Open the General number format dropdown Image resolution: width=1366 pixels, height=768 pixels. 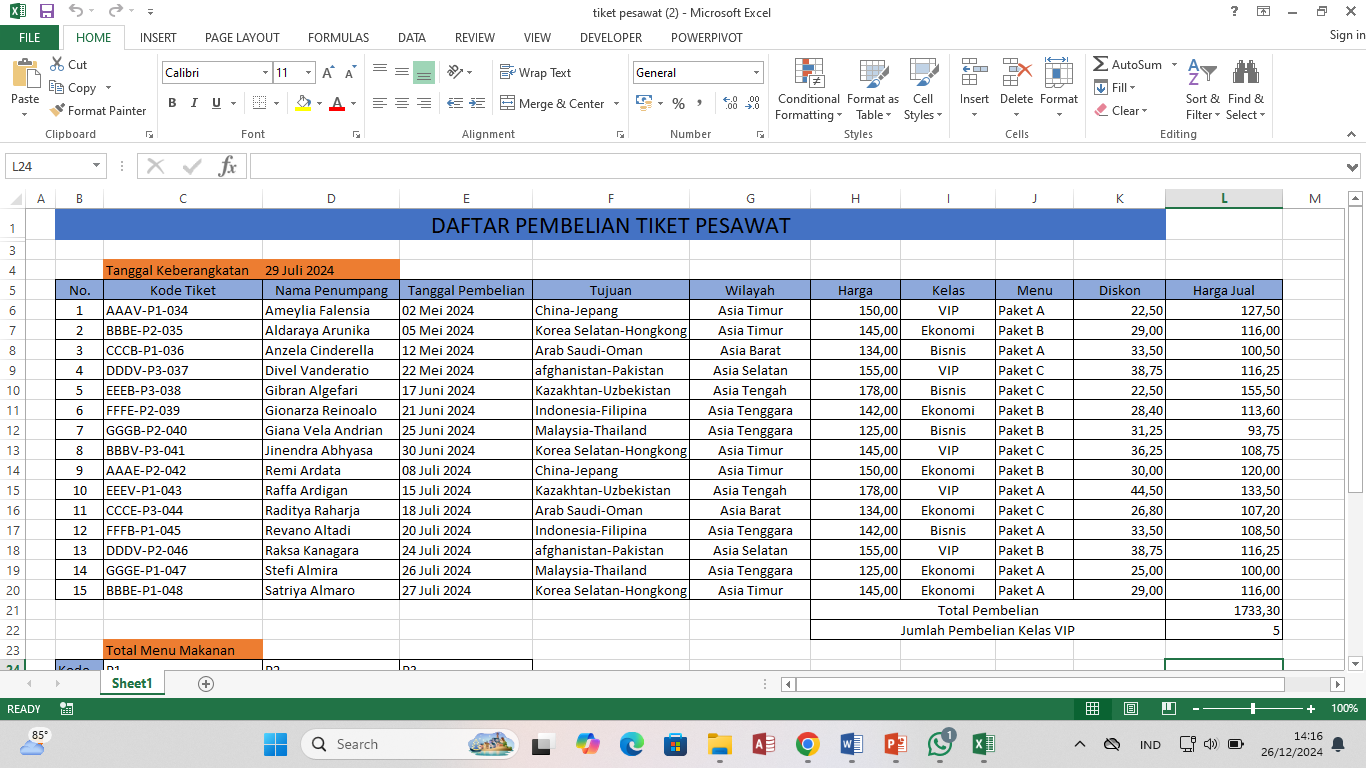click(x=756, y=73)
